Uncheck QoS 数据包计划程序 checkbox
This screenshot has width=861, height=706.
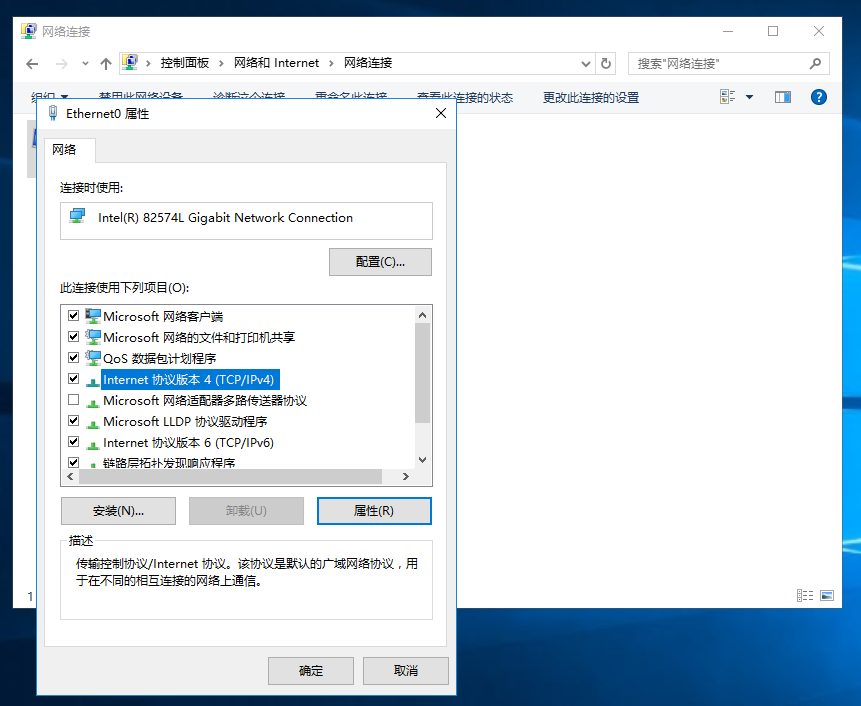tap(74, 357)
